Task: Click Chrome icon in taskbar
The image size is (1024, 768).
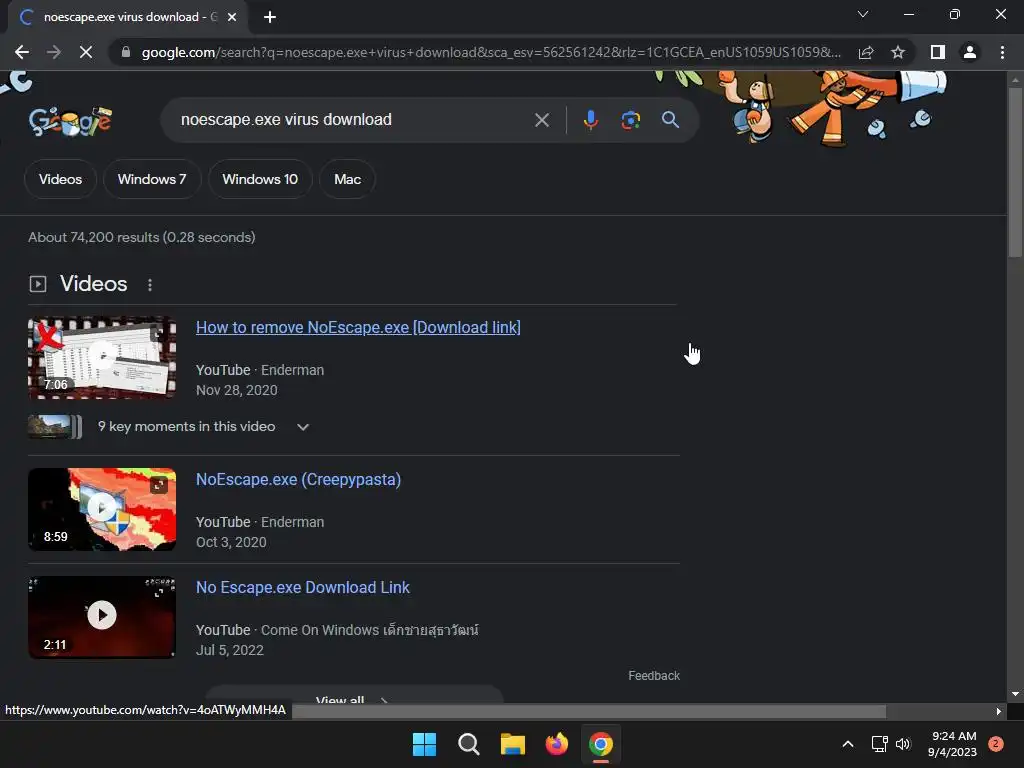Action: [x=601, y=744]
